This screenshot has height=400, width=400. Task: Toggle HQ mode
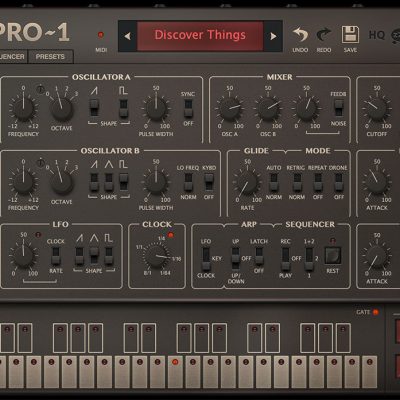[x=377, y=35]
